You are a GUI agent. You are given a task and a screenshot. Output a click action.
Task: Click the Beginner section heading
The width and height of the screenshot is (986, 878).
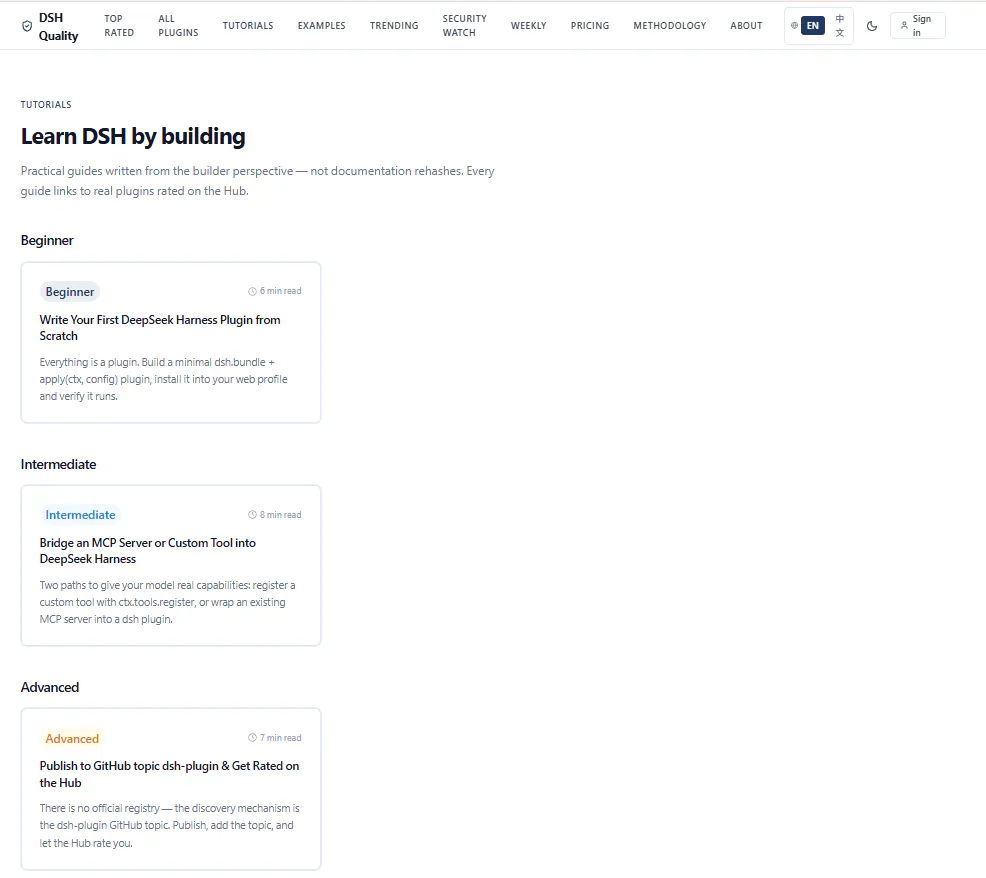(x=47, y=240)
